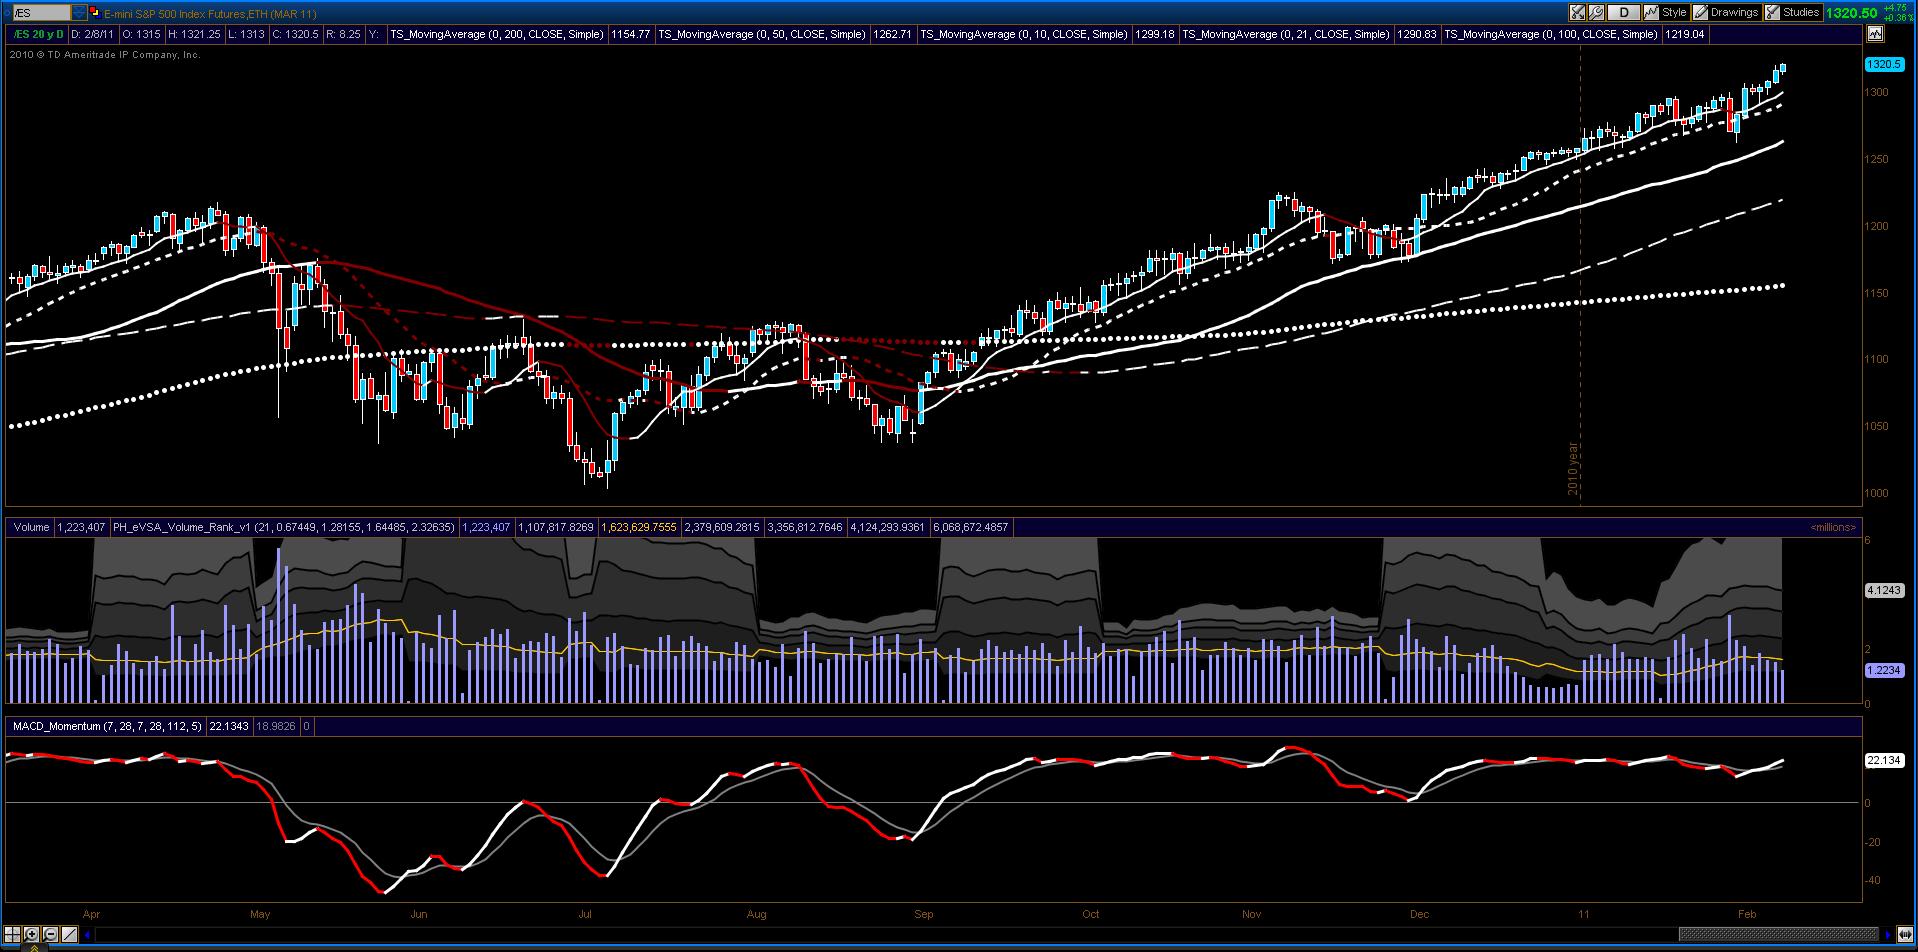Click the 1.2234 volume axis bubble
This screenshot has height=952, width=1918.
pos(1883,670)
